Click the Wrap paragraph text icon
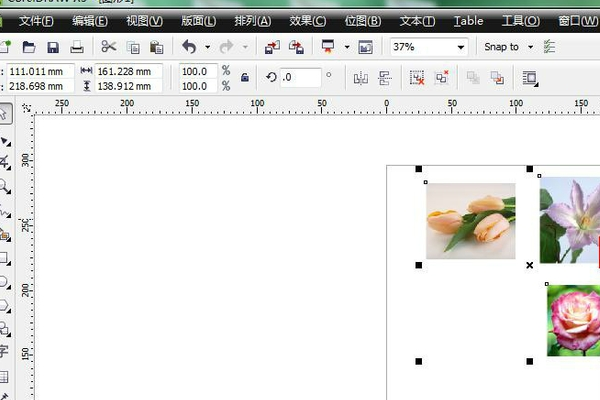Viewport: 600px width, 400px height. pos(530,78)
